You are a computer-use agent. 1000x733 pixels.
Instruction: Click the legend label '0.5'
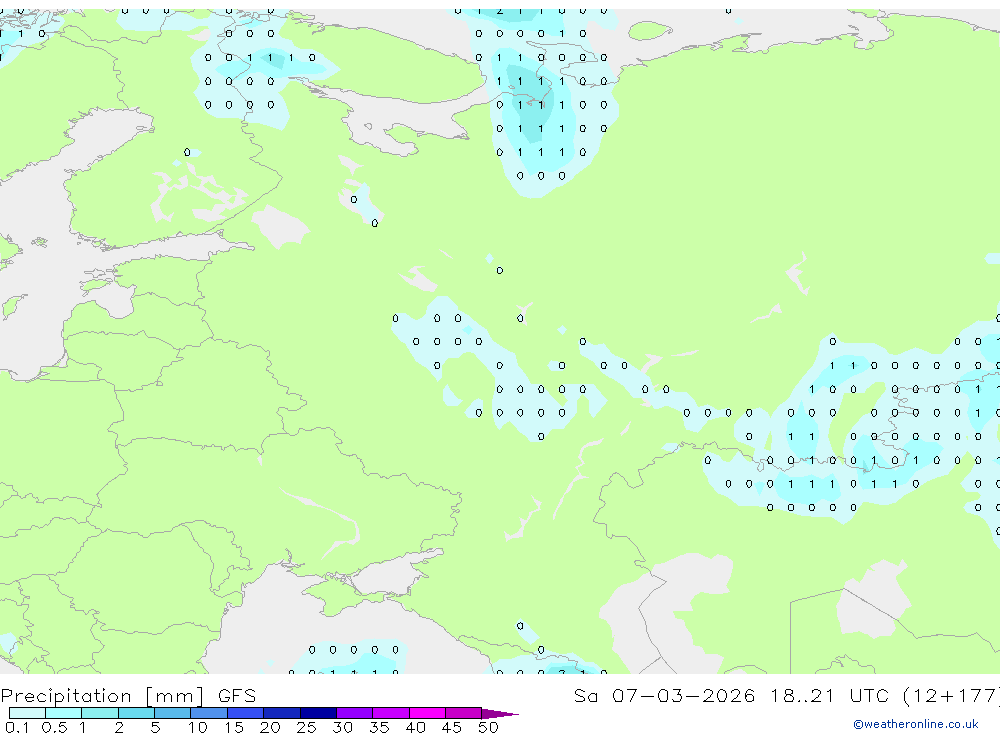(x=54, y=727)
